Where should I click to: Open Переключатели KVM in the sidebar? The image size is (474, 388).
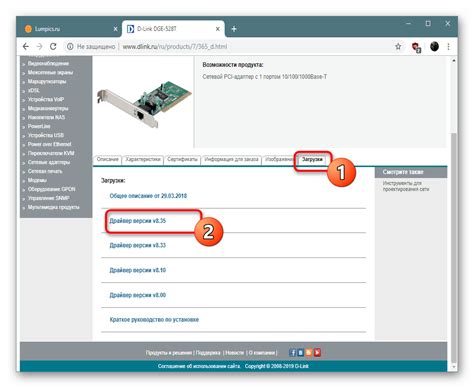click(51, 153)
